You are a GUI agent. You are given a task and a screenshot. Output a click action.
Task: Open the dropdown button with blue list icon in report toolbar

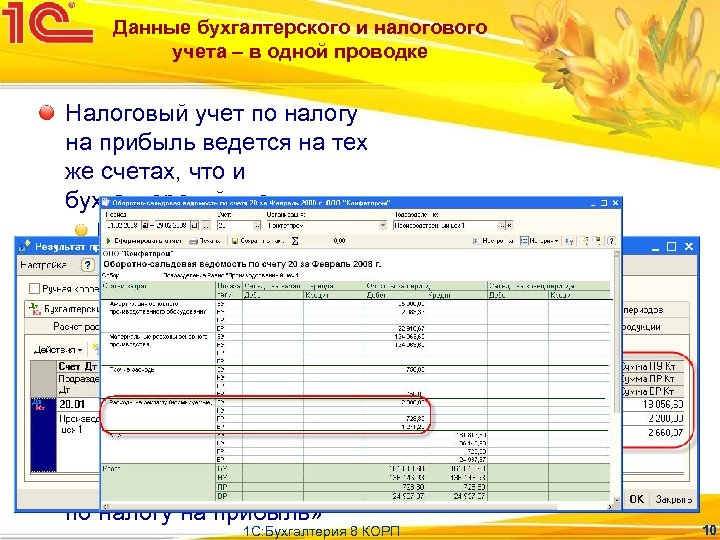point(539,241)
